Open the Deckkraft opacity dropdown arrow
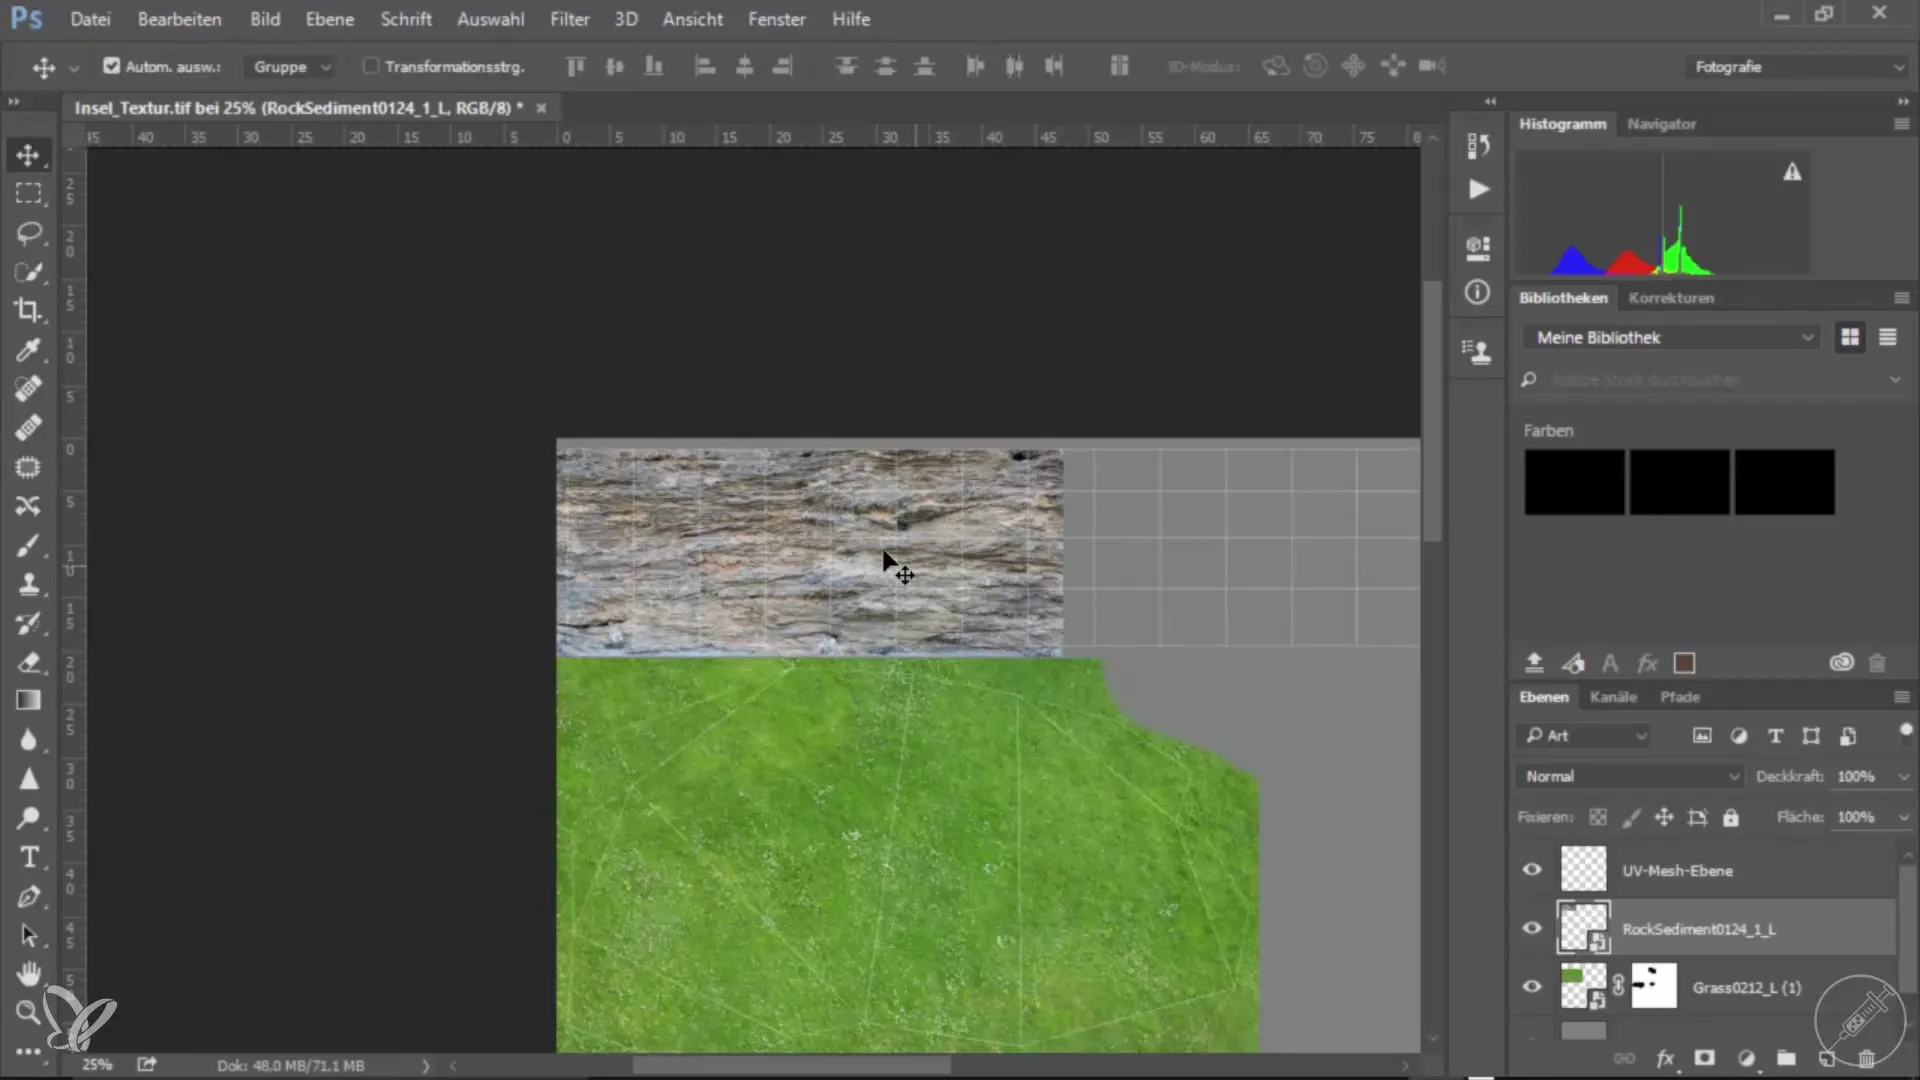This screenshot has height=1080, width=1920. point(1903,777)
